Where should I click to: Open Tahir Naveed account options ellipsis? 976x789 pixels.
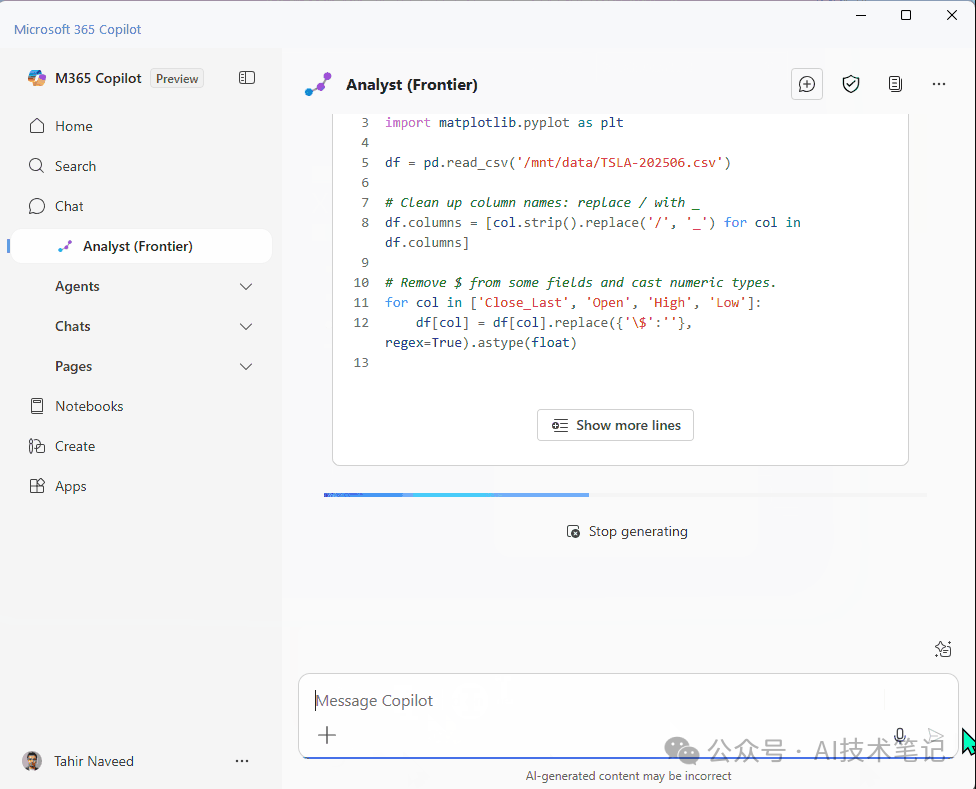[242, 761]
